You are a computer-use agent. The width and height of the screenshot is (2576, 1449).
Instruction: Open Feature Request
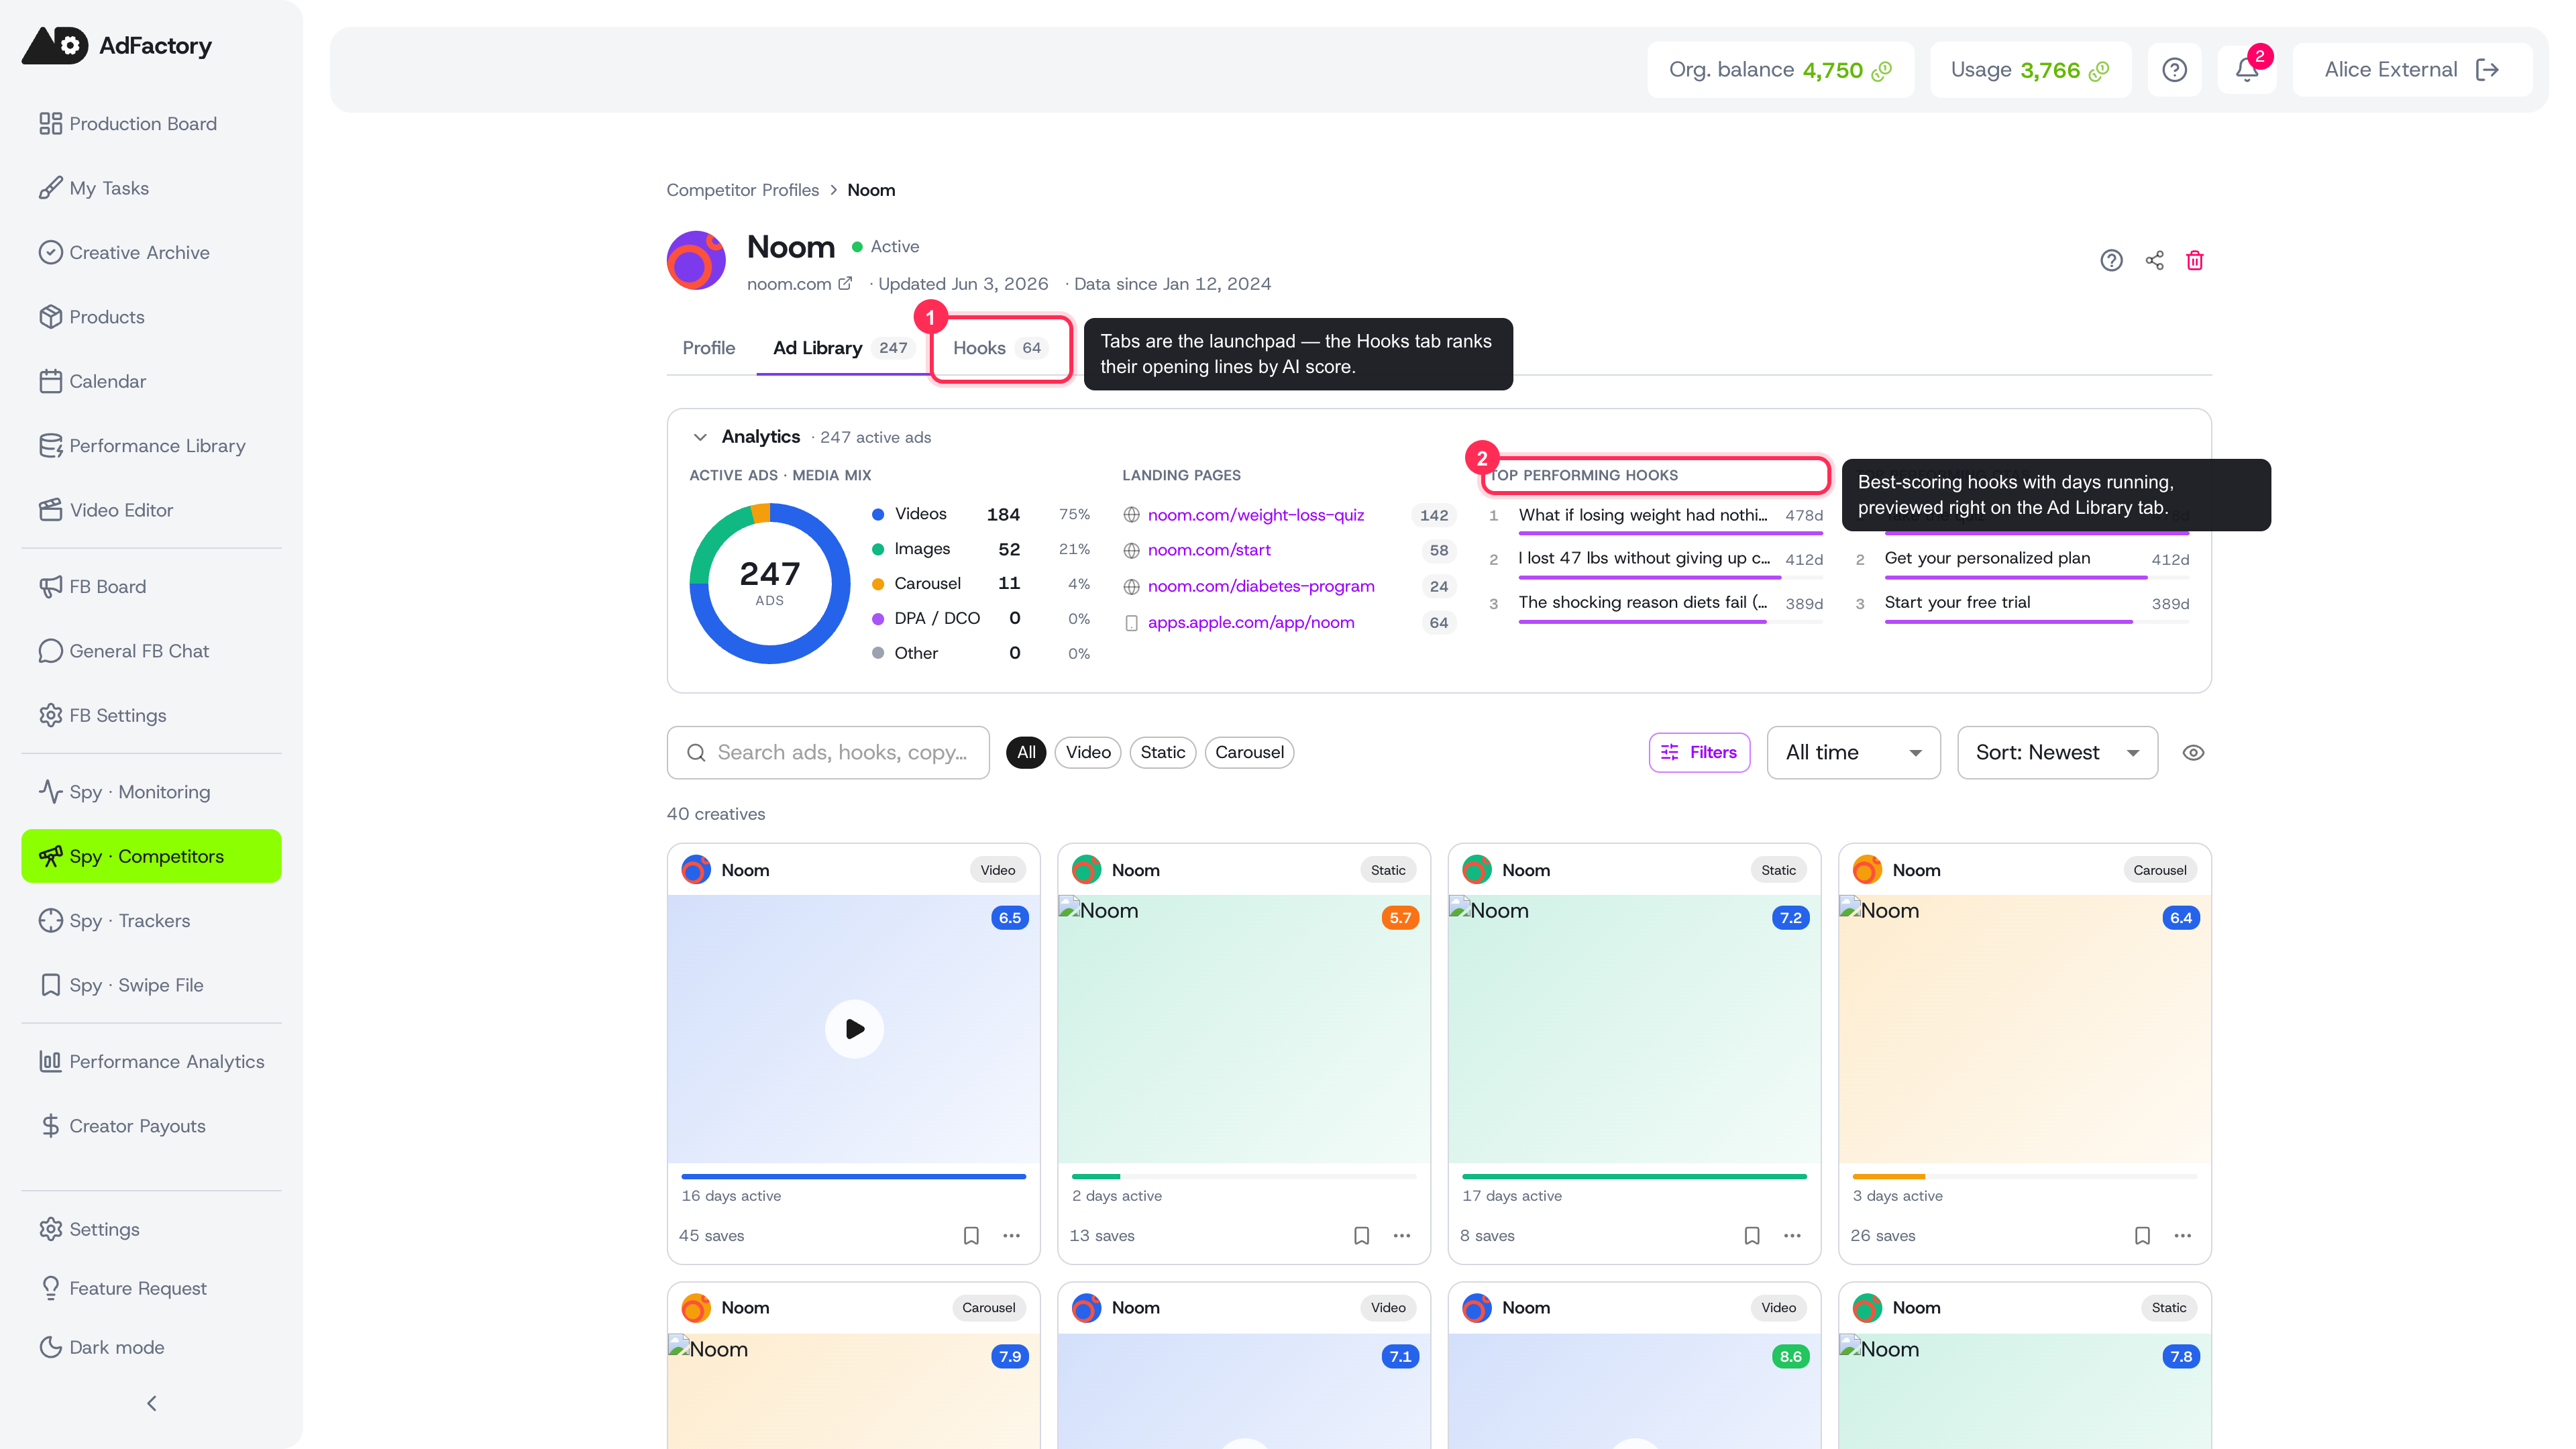pyautogui.click(x=151, y=1288)
